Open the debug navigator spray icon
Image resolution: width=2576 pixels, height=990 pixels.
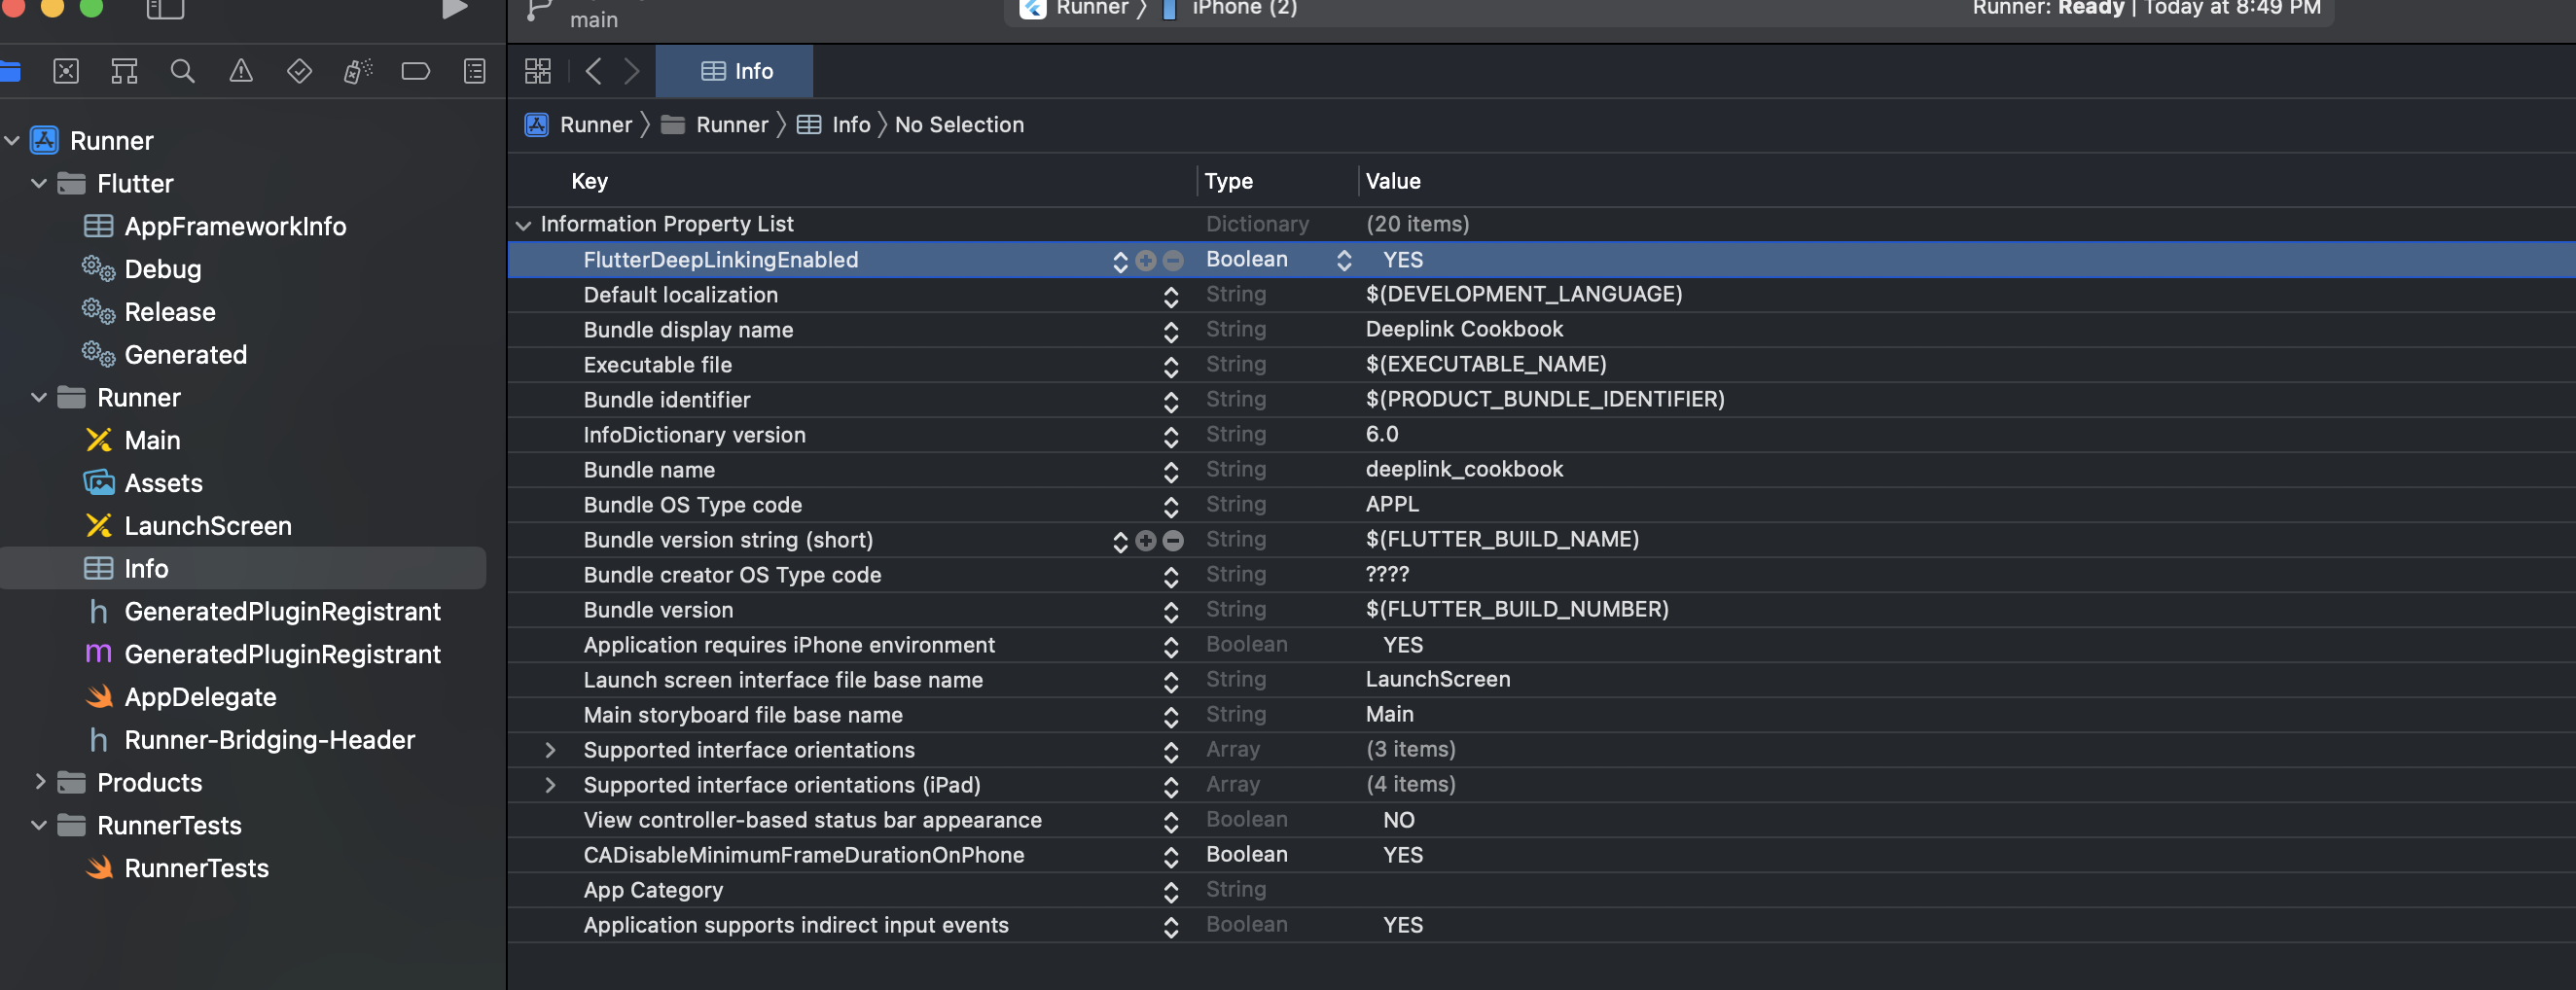358,71
